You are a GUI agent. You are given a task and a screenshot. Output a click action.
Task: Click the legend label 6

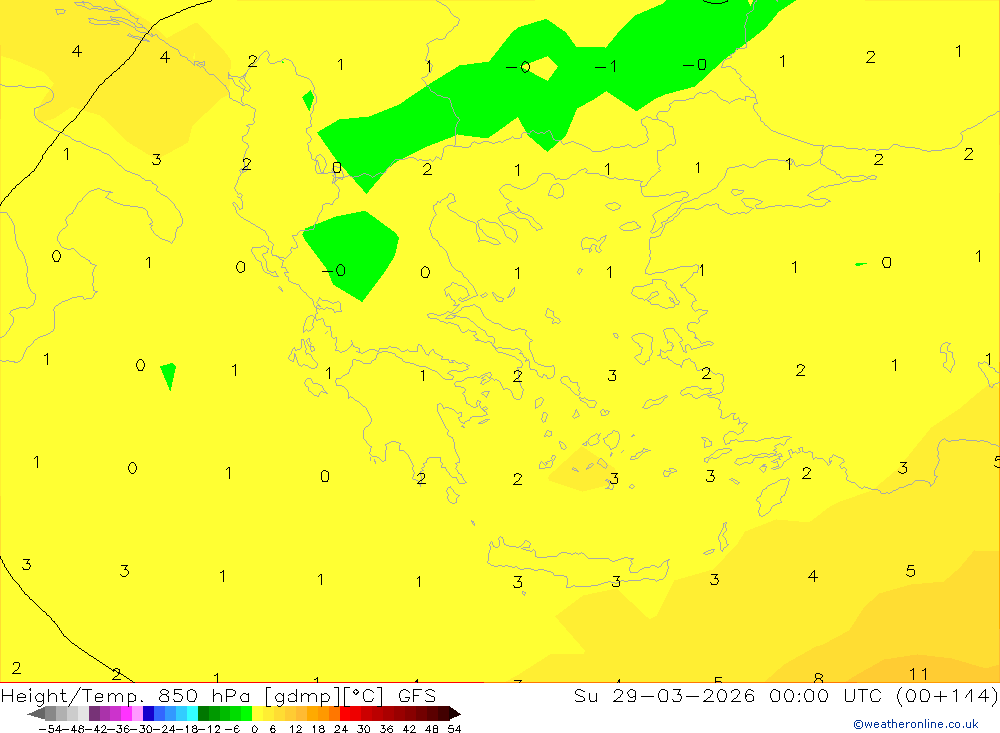272,729
